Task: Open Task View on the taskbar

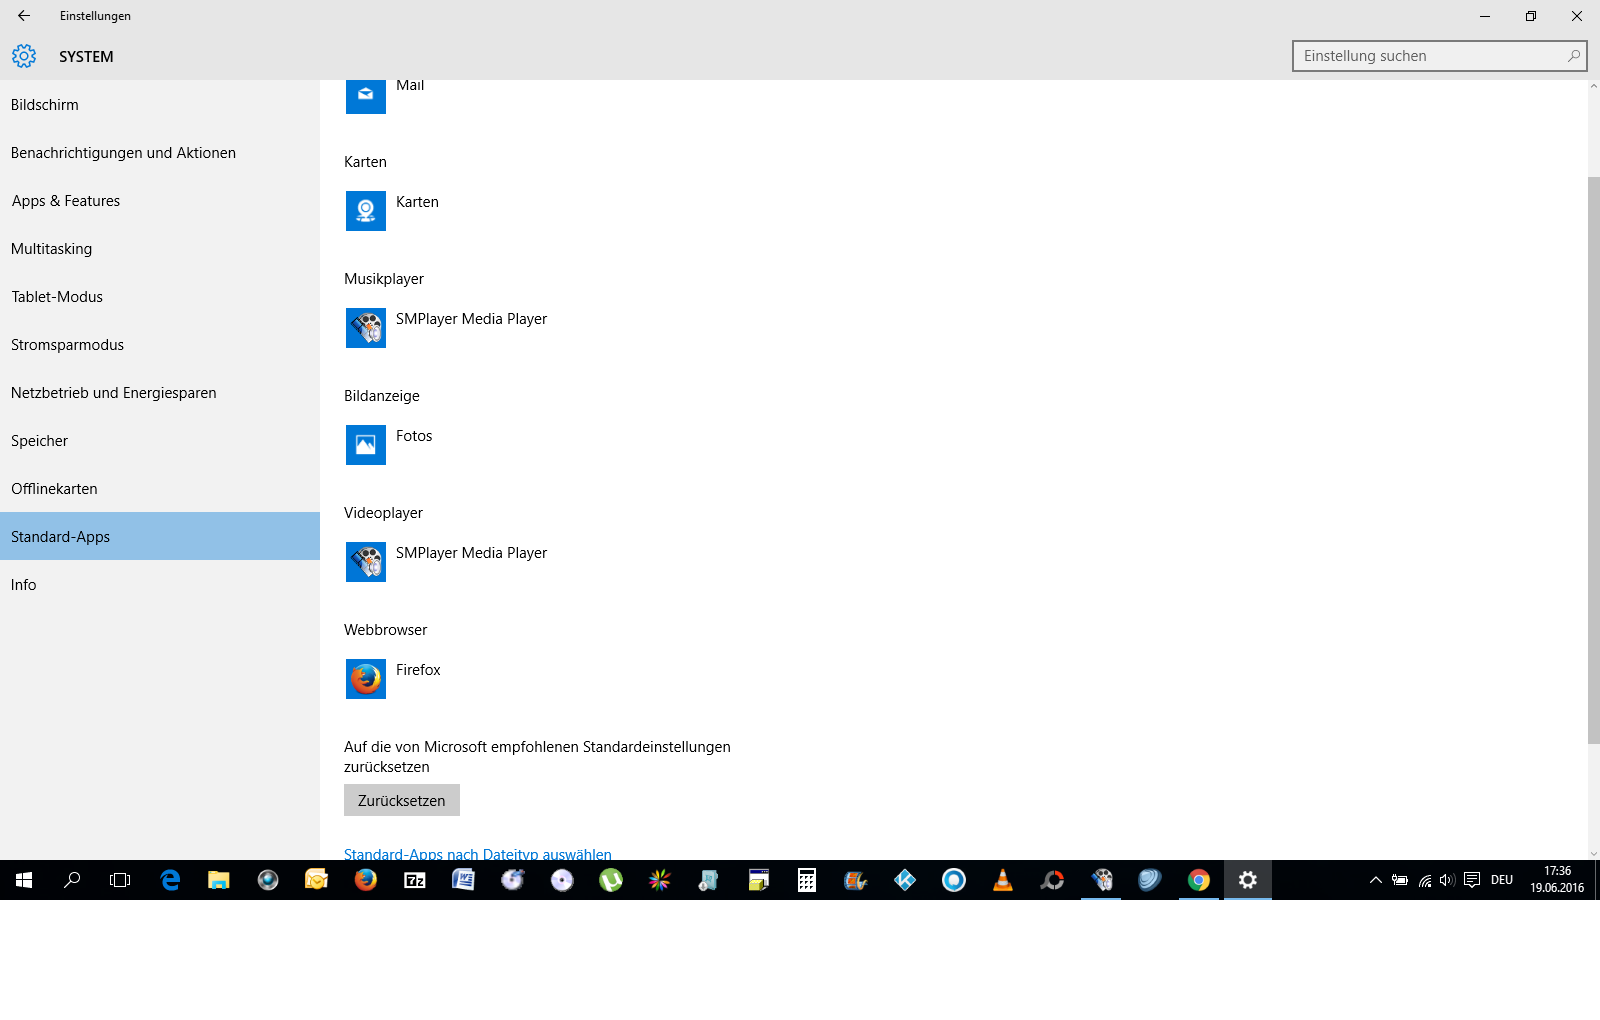Action: [120, 880]
